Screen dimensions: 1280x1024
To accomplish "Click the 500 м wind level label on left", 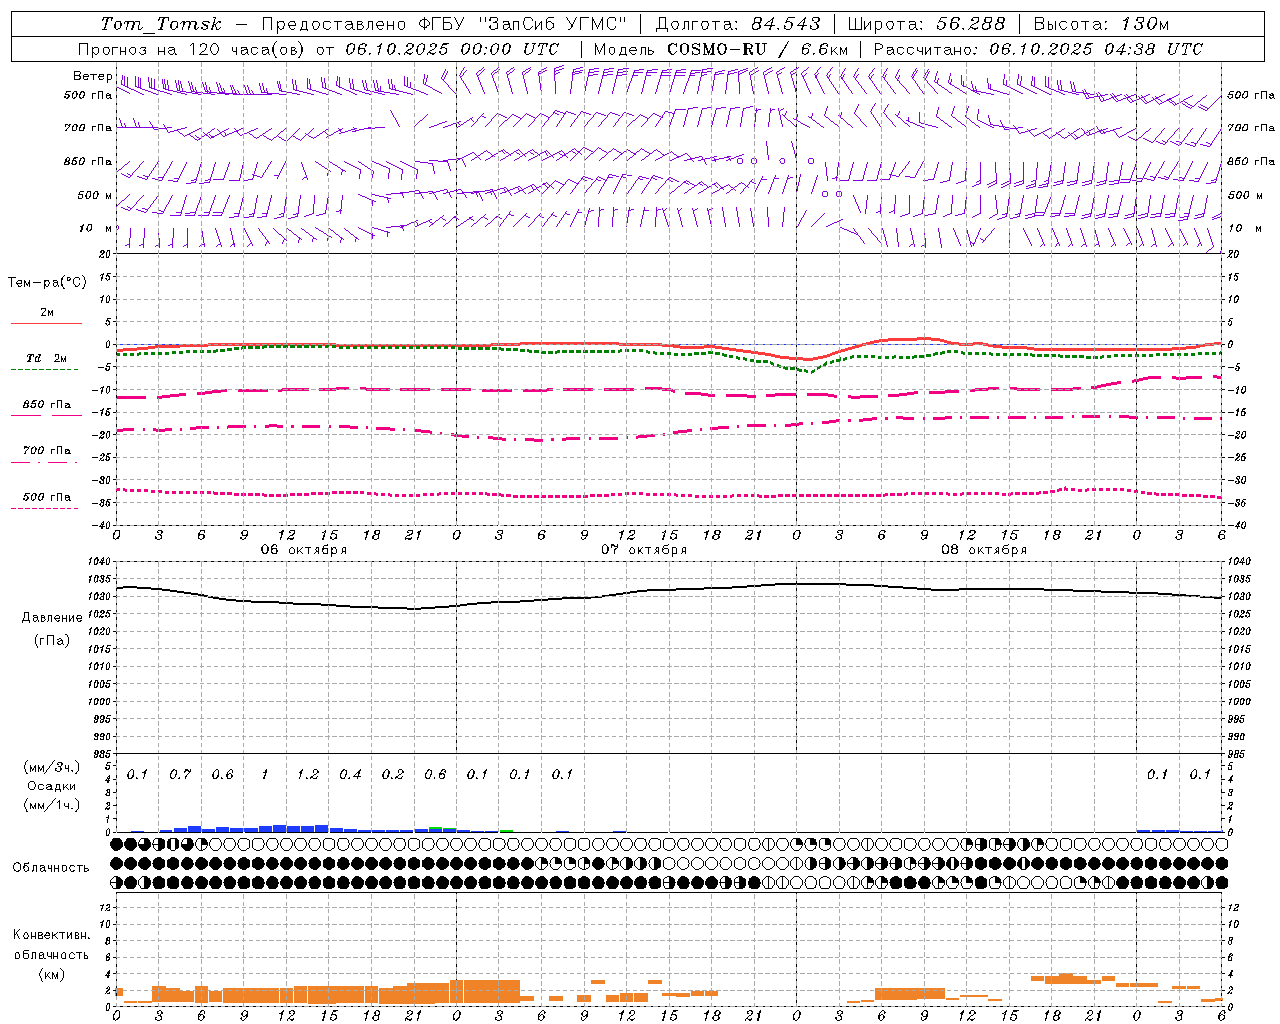I will click(x=95, y=195).
